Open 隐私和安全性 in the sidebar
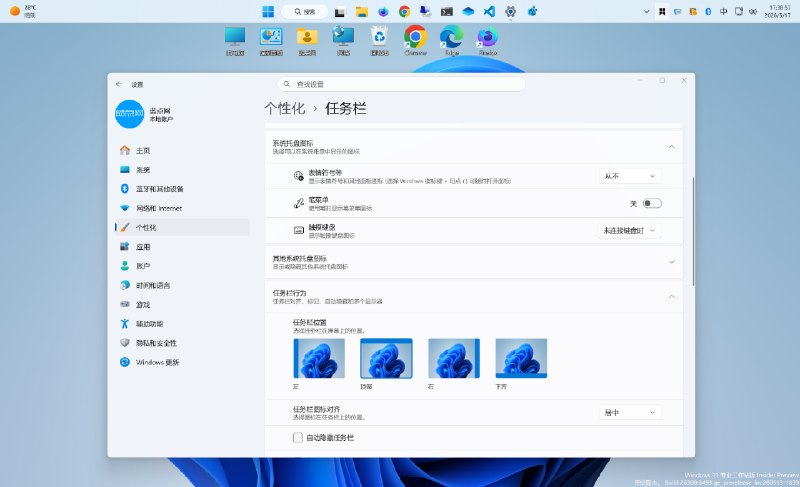This screenshot has height=487, width=800. tap(182, 343)
